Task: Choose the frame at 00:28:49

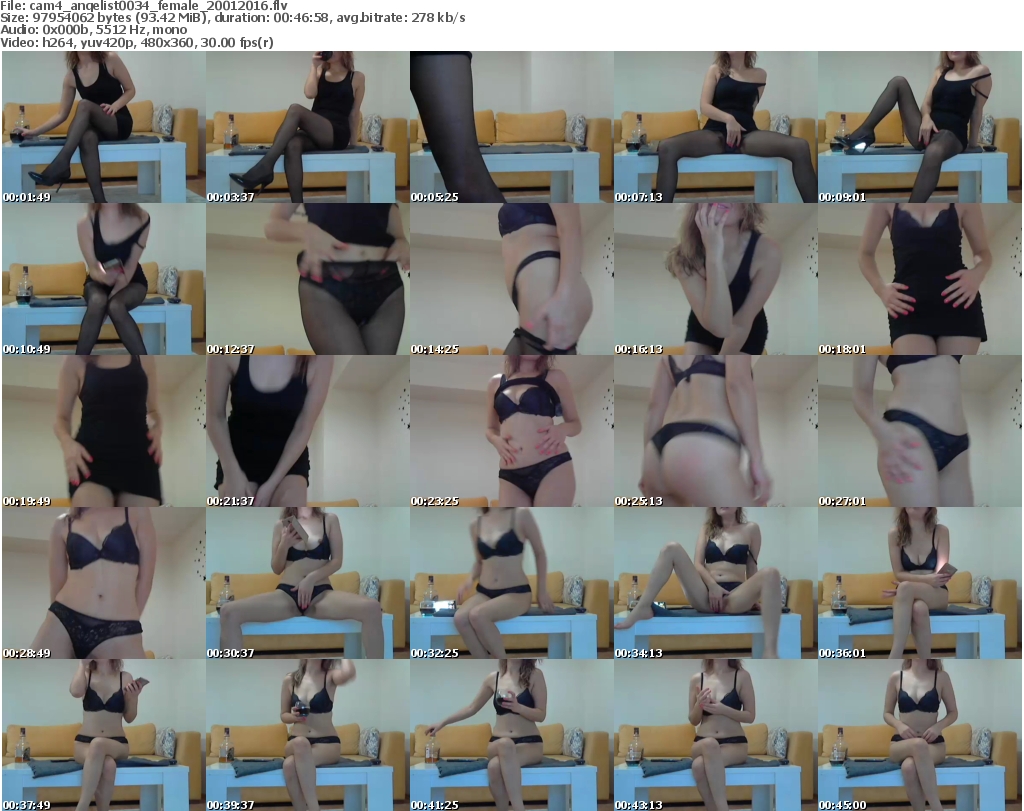Action: pos(104,583)
